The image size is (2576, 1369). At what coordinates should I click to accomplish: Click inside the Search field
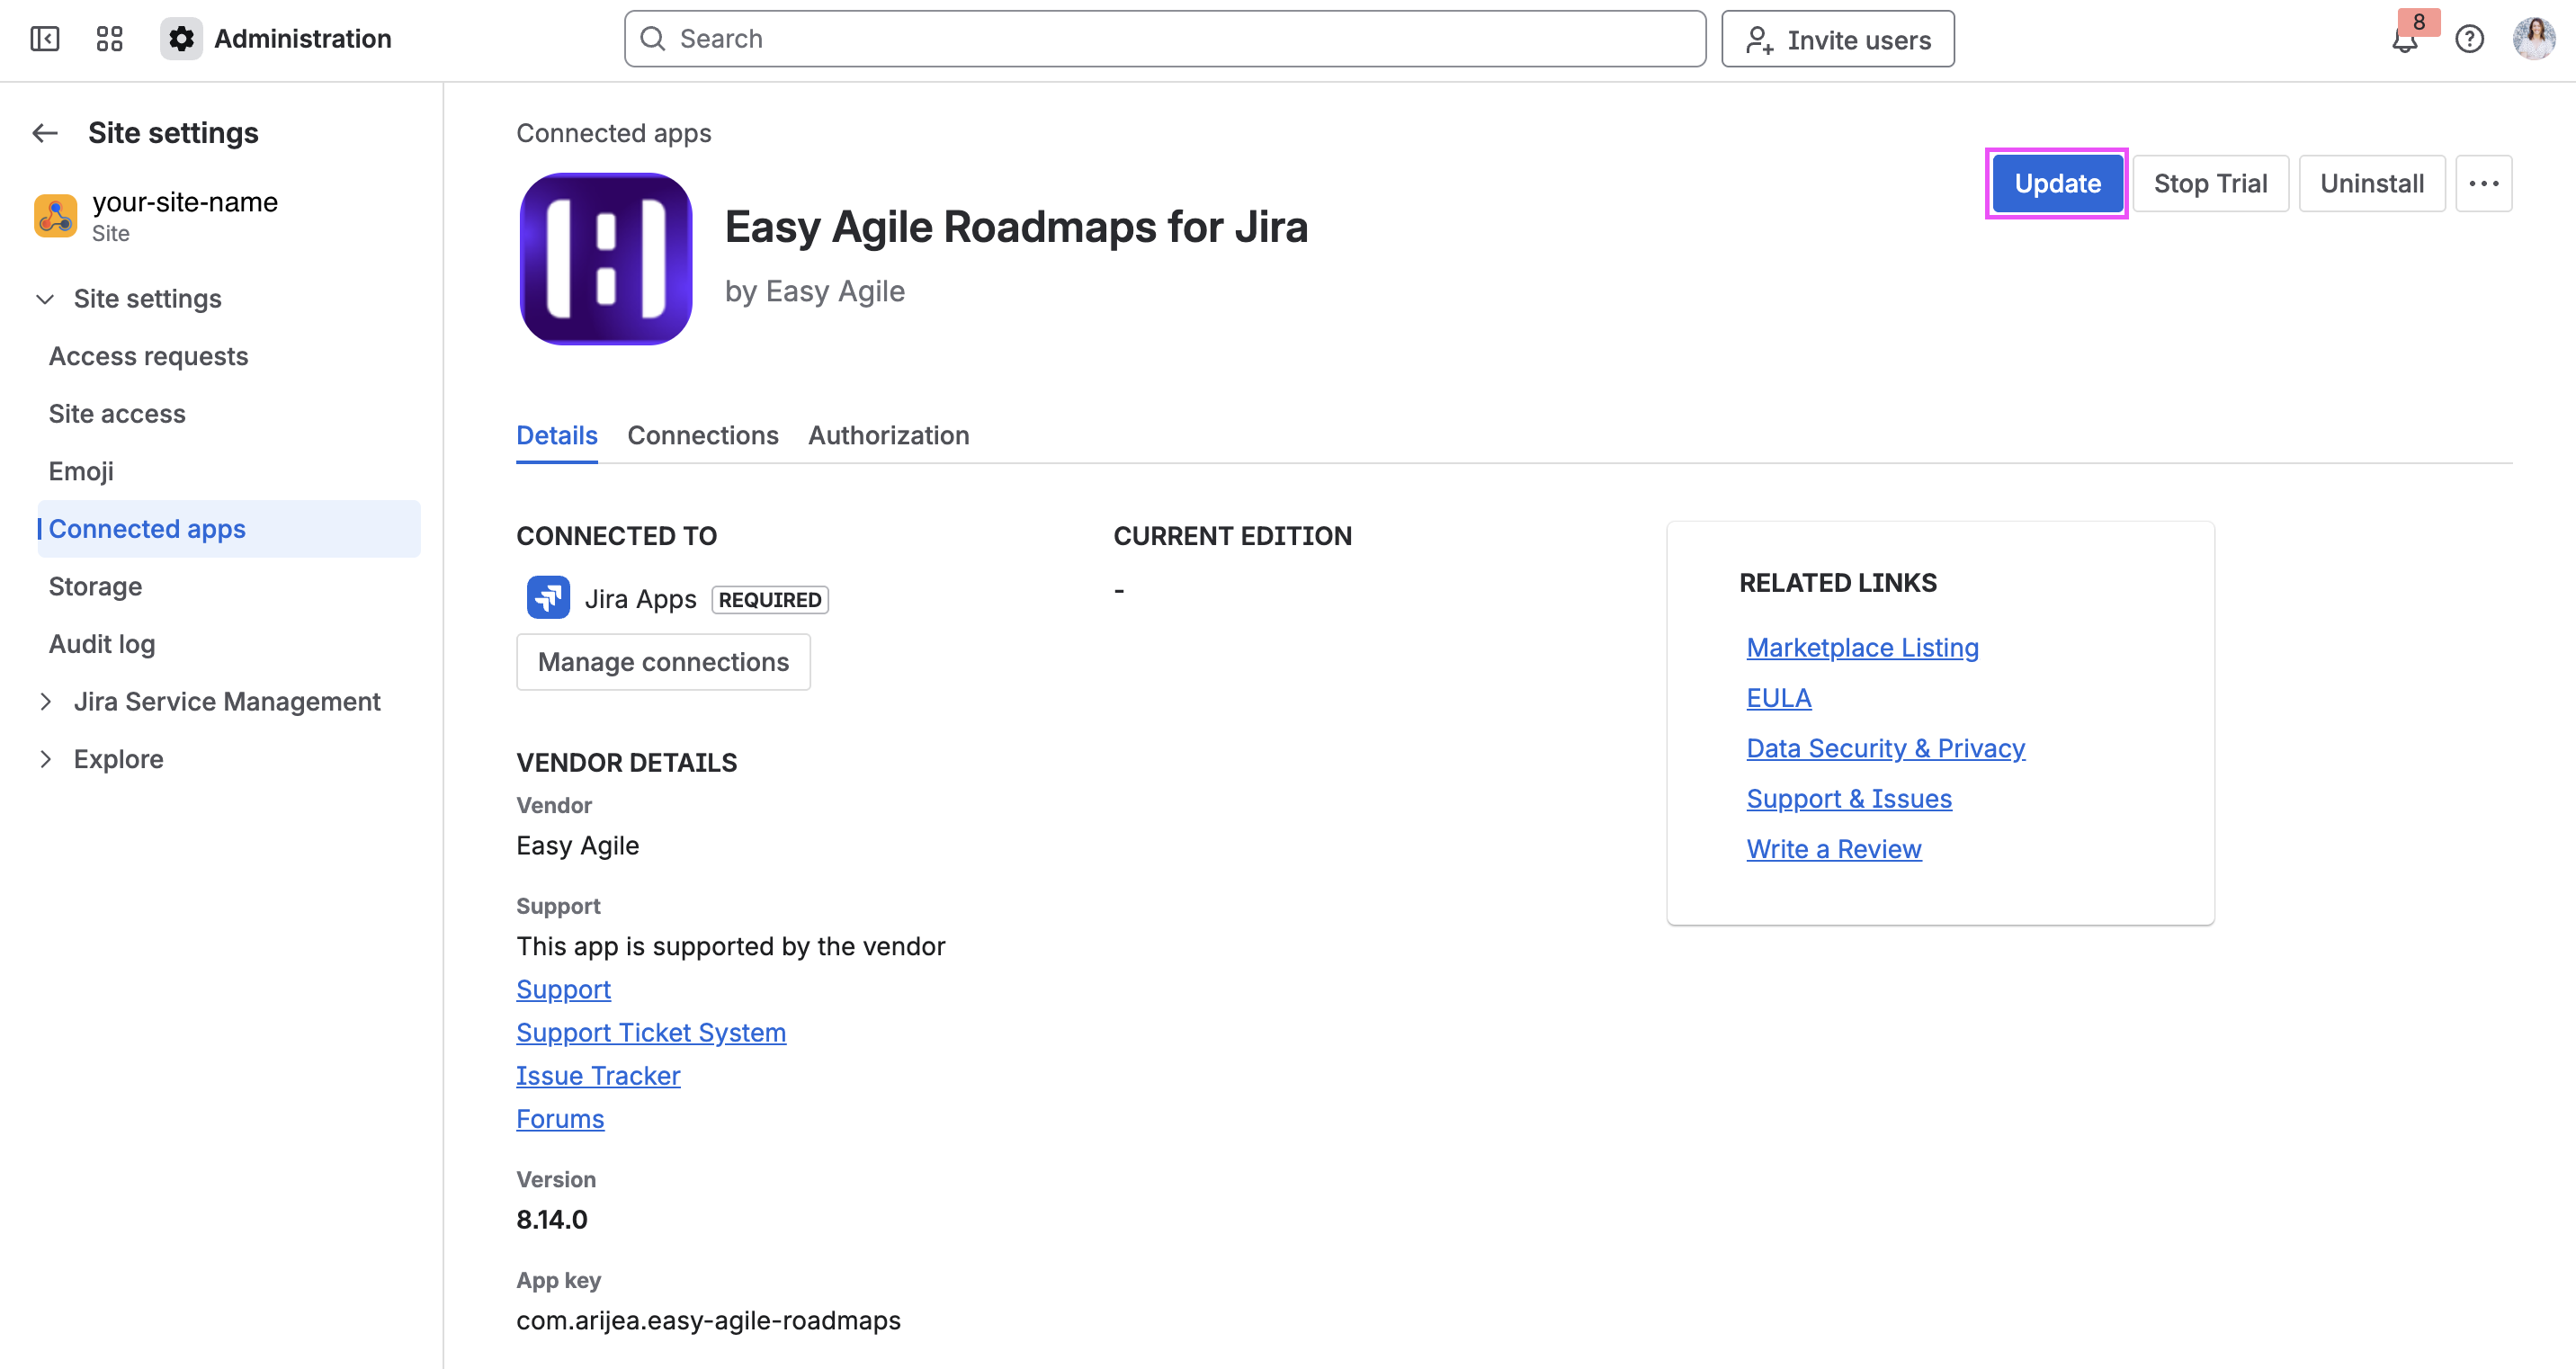pyautogui.click(x=1100, y=39)
